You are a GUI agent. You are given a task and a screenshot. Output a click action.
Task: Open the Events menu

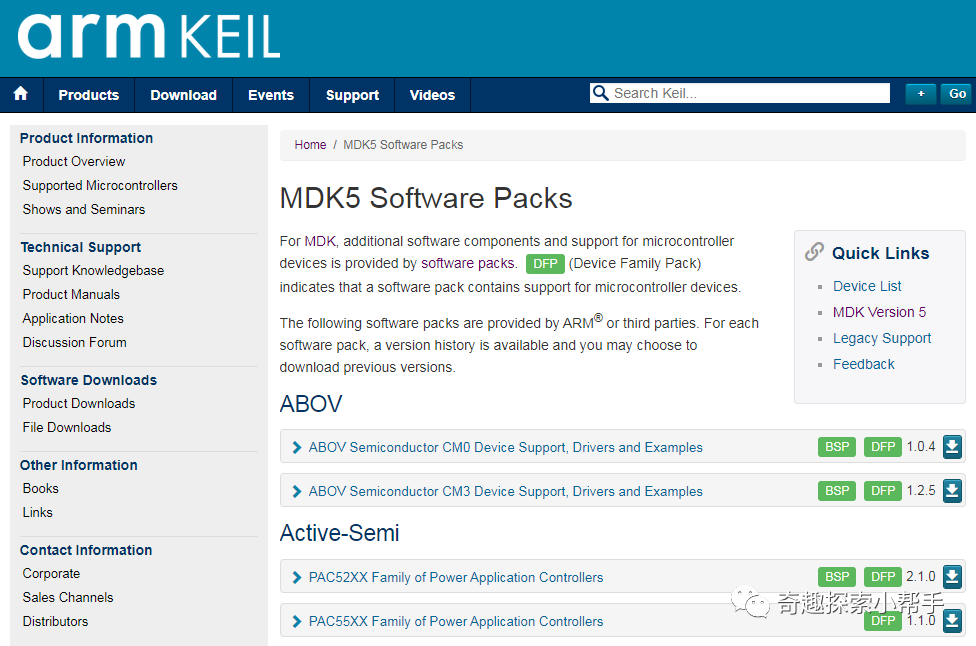[271, 95]
